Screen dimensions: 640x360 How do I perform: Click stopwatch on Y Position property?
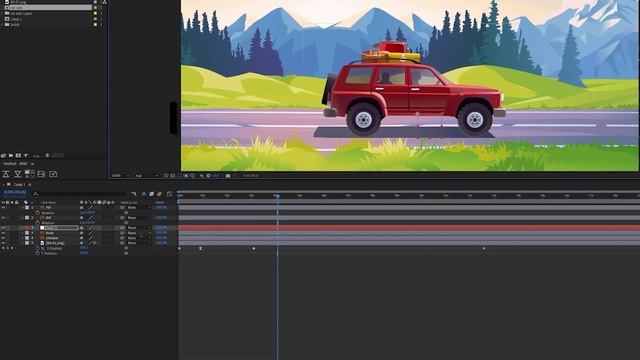tap(38, 253)
